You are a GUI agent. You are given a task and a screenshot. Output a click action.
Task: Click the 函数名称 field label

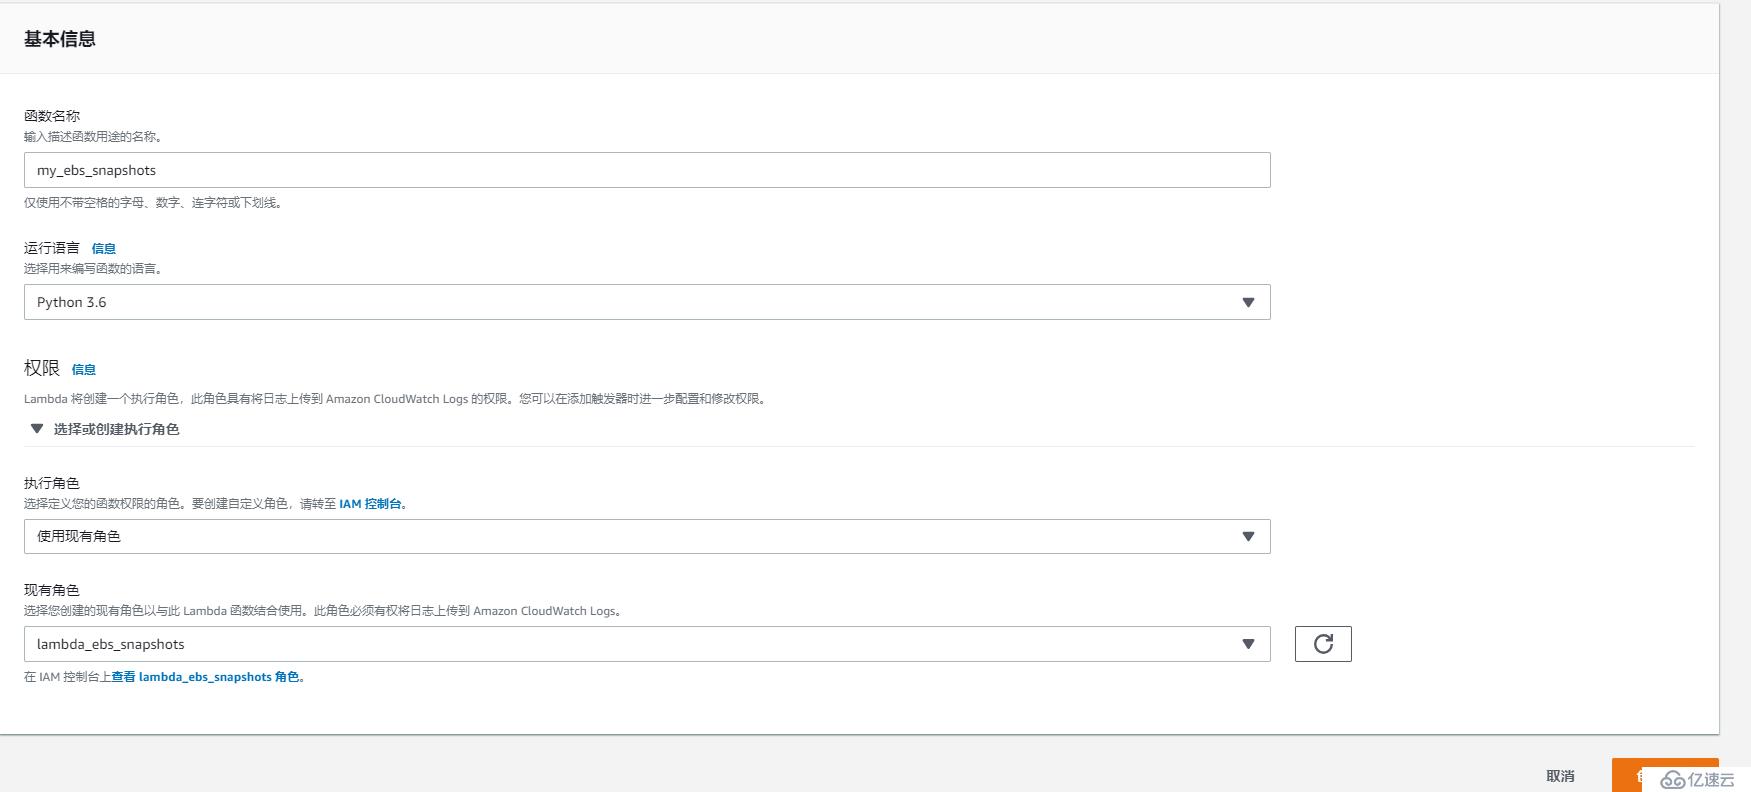[x=52, y=116]
